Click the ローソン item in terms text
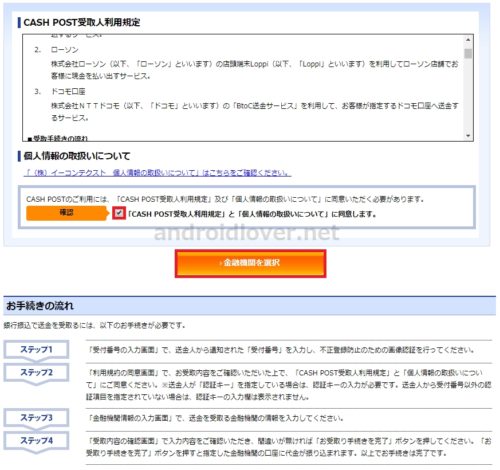The image size is (500, 470). click(65, 50)
